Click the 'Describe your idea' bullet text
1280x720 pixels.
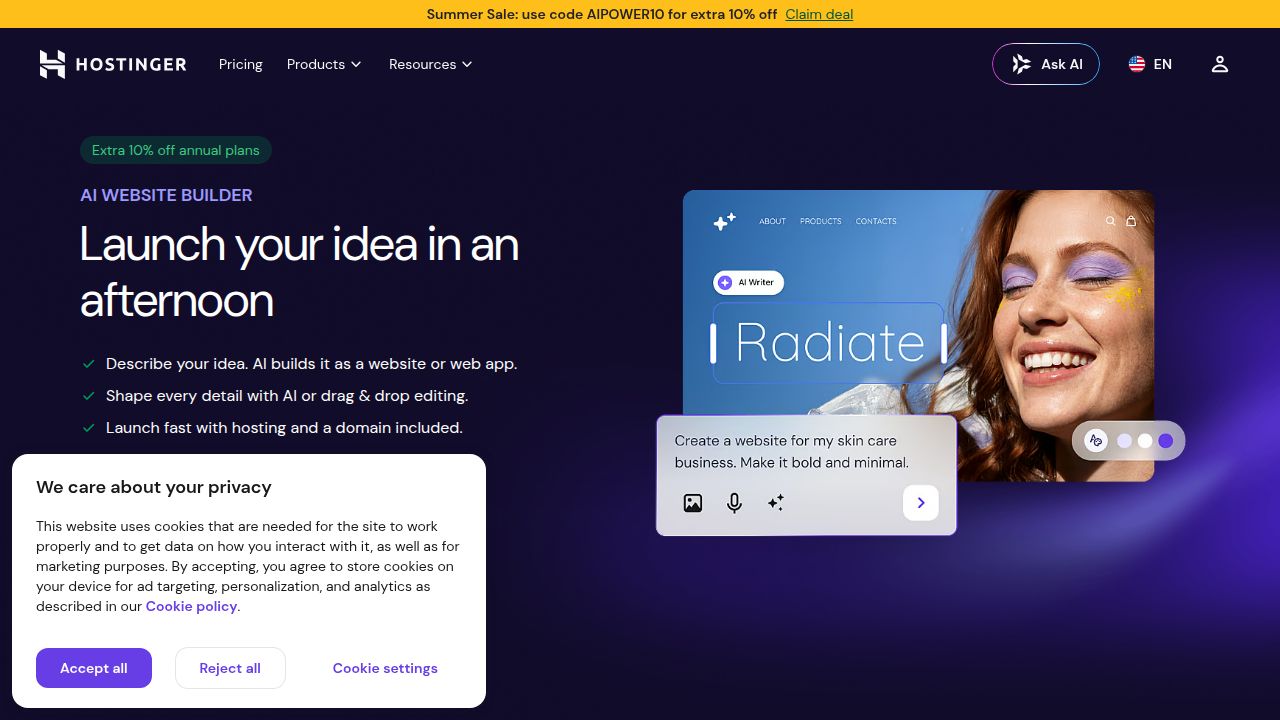(x=312, y=364)
